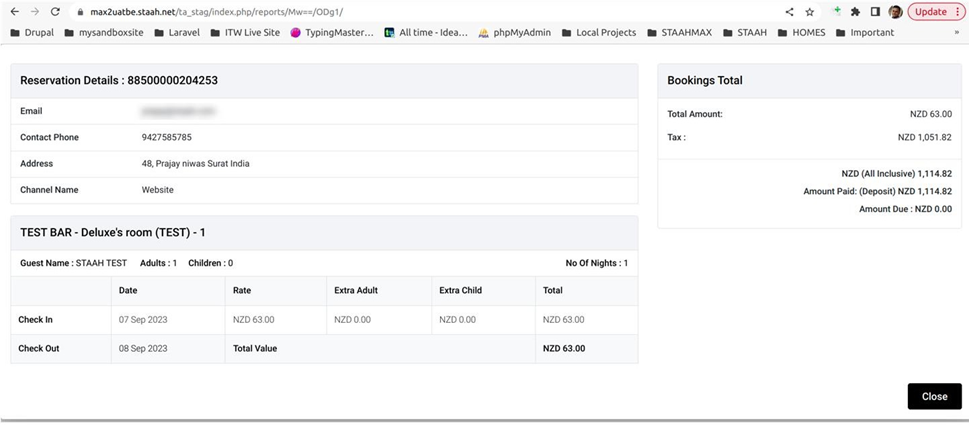
Task: Open the Drupal bookmarks folder
Action: pyautogui.click(x=32, y=32)
